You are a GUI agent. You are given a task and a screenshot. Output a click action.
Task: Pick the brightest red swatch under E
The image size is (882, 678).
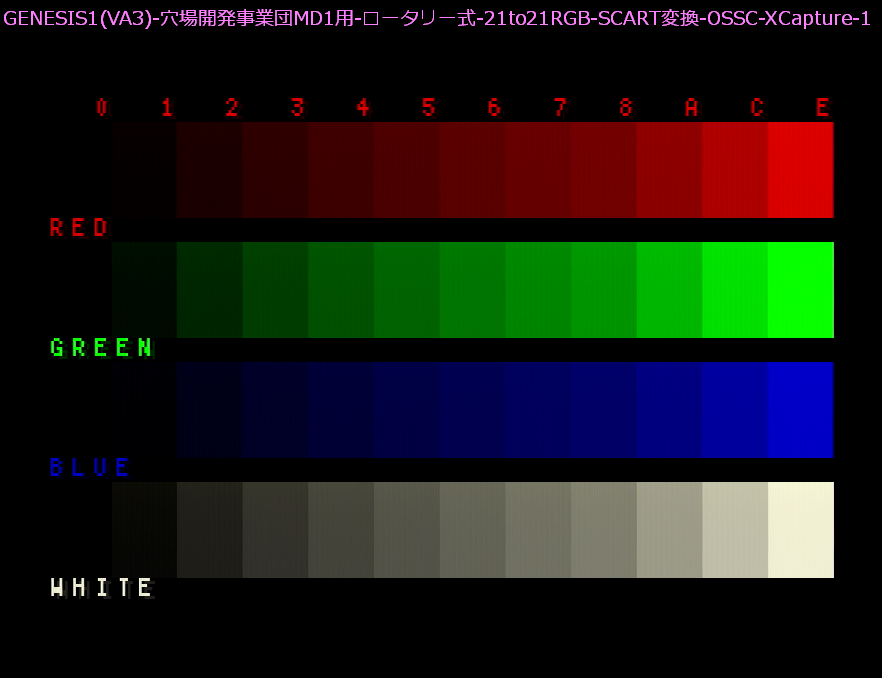(800, 170)
